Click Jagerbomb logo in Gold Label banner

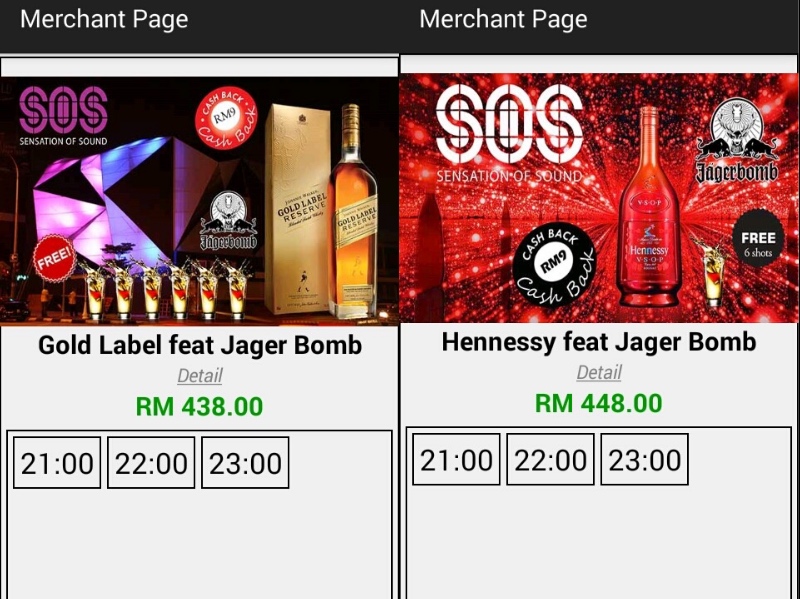pyautogui.click(x=228, y=220)
